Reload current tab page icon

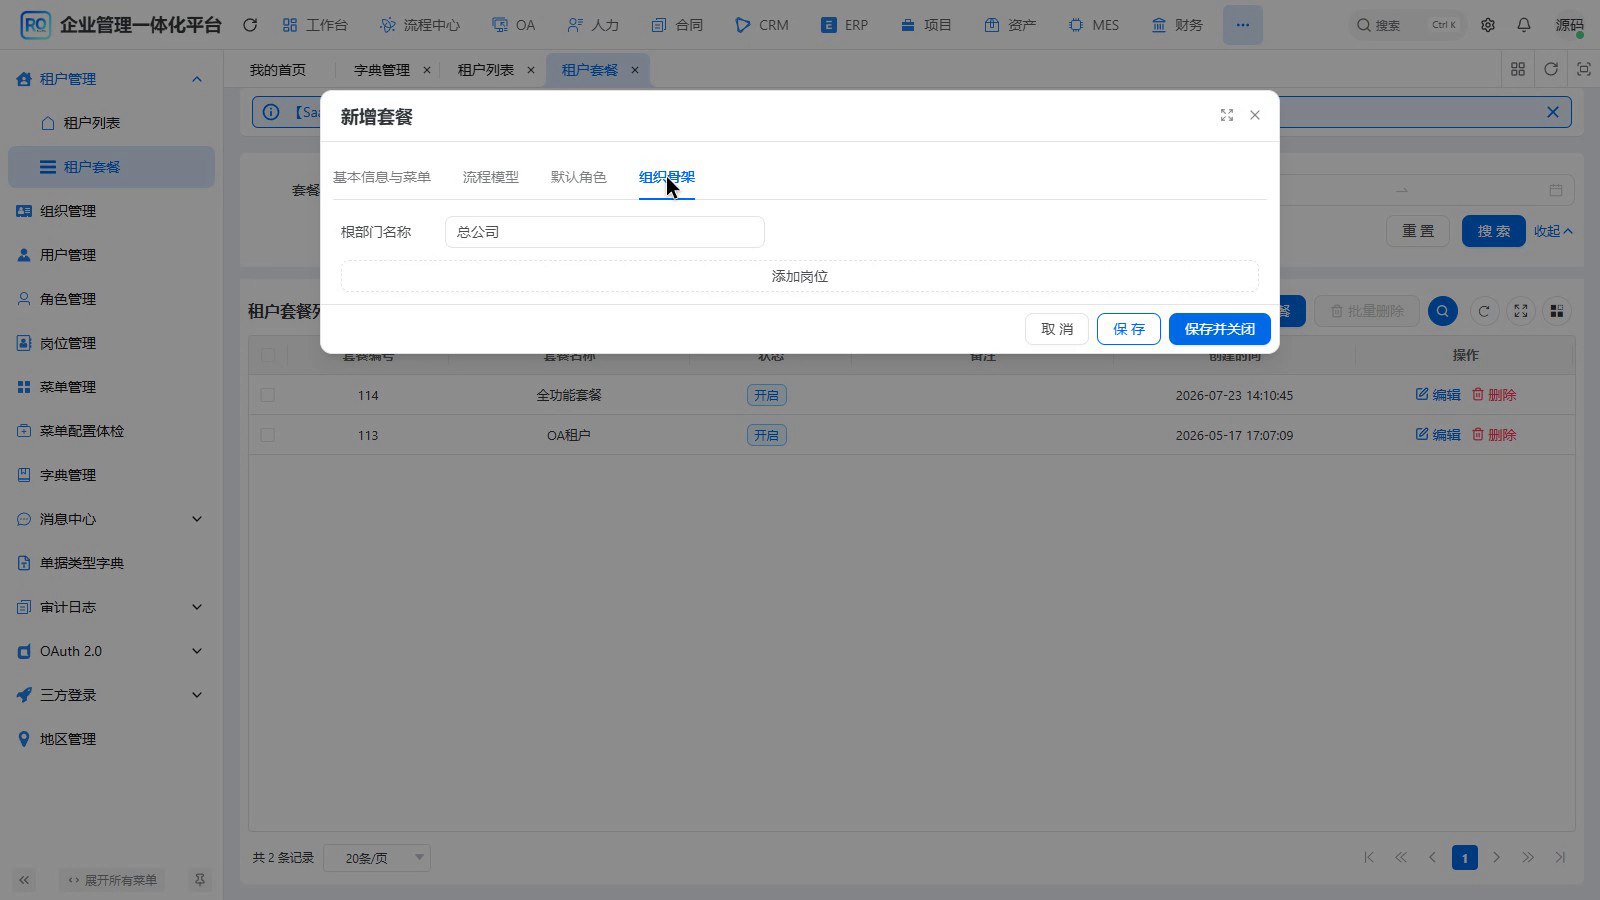[x=1551, y=69]
